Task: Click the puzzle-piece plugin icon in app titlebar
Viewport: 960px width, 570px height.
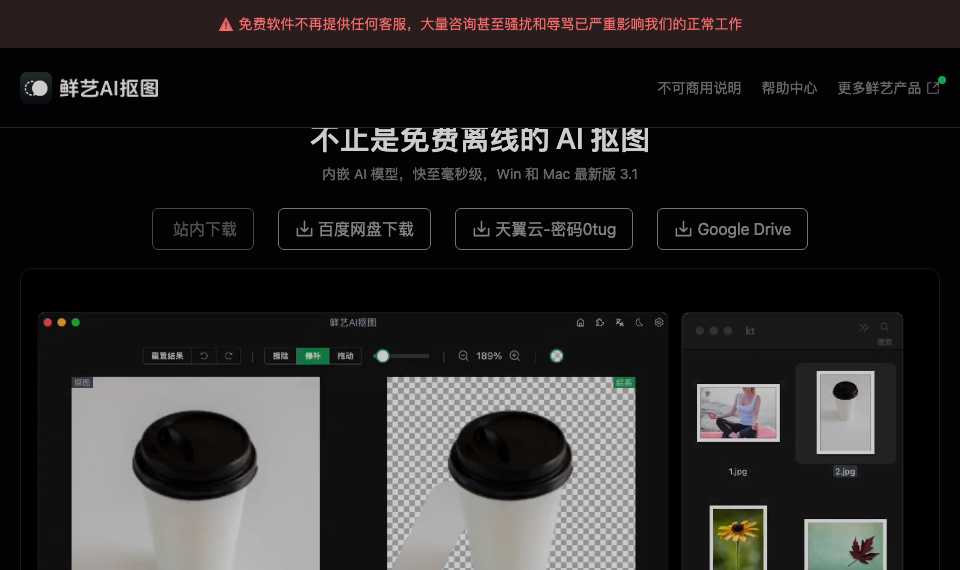Action: click(600, 323)
